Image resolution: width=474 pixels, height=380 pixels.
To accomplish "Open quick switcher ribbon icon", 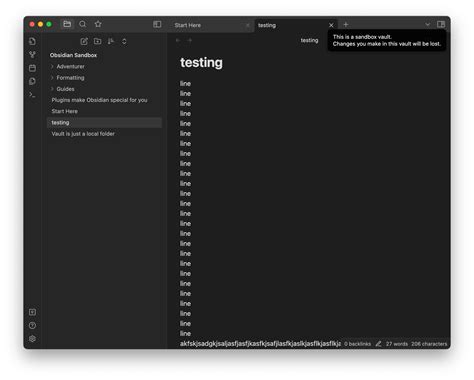I will [32, 41].
